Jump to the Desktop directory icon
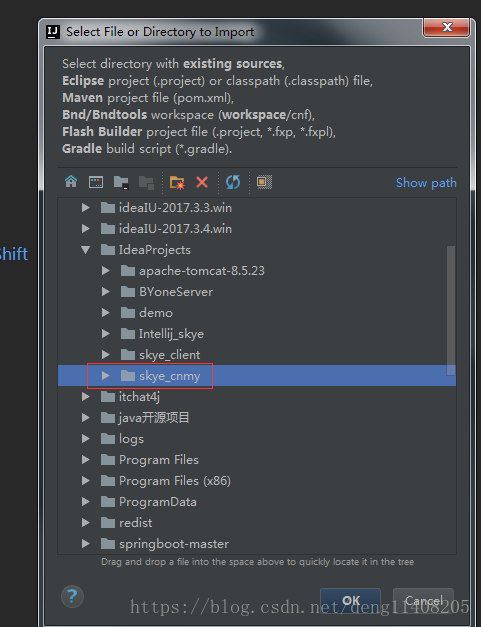 96,182
